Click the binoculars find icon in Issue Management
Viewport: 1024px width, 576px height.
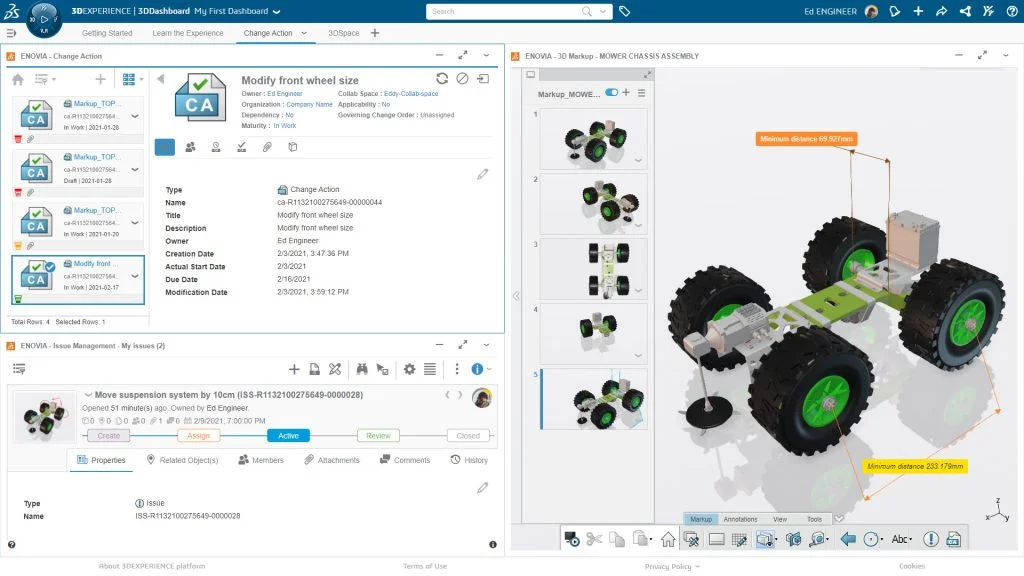pyautogui.click(x=362, y=369)
